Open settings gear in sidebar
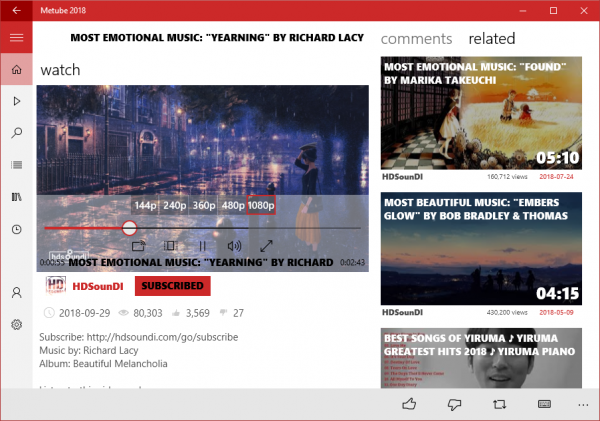The image size is (600, 421). click(x=16, y=325)
